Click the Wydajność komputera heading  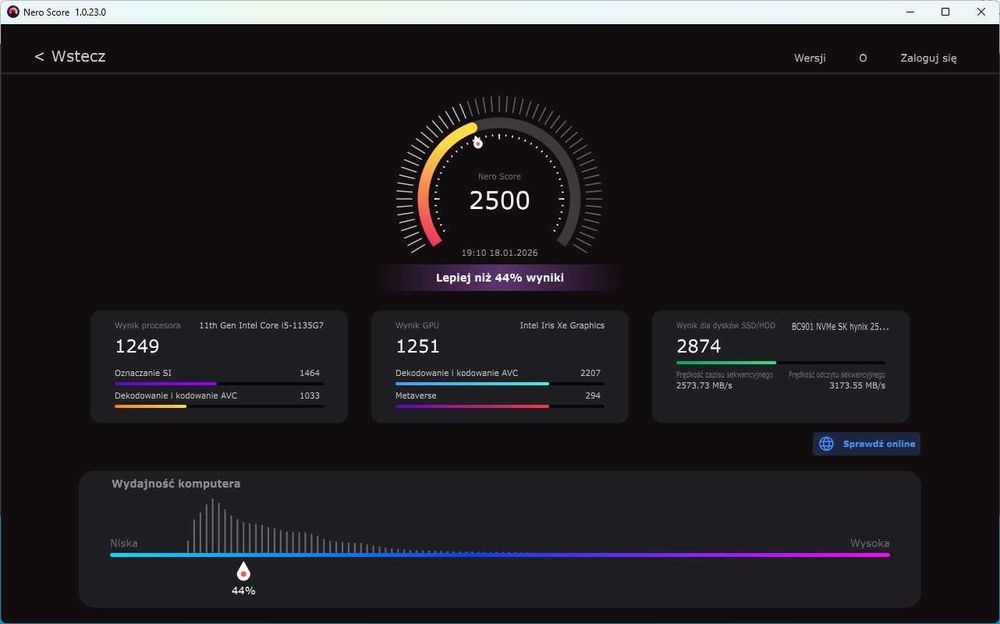(176, 484)
